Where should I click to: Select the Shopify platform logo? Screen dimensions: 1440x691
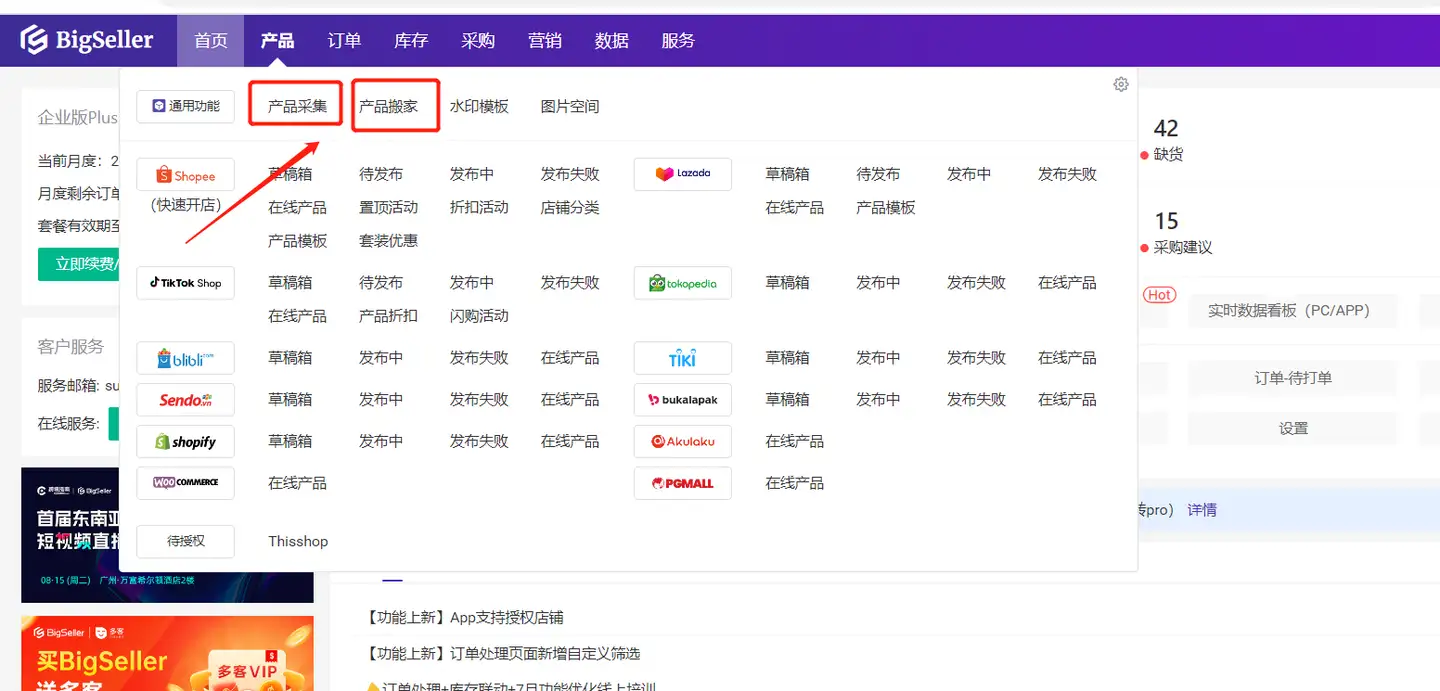pos(186,442)
